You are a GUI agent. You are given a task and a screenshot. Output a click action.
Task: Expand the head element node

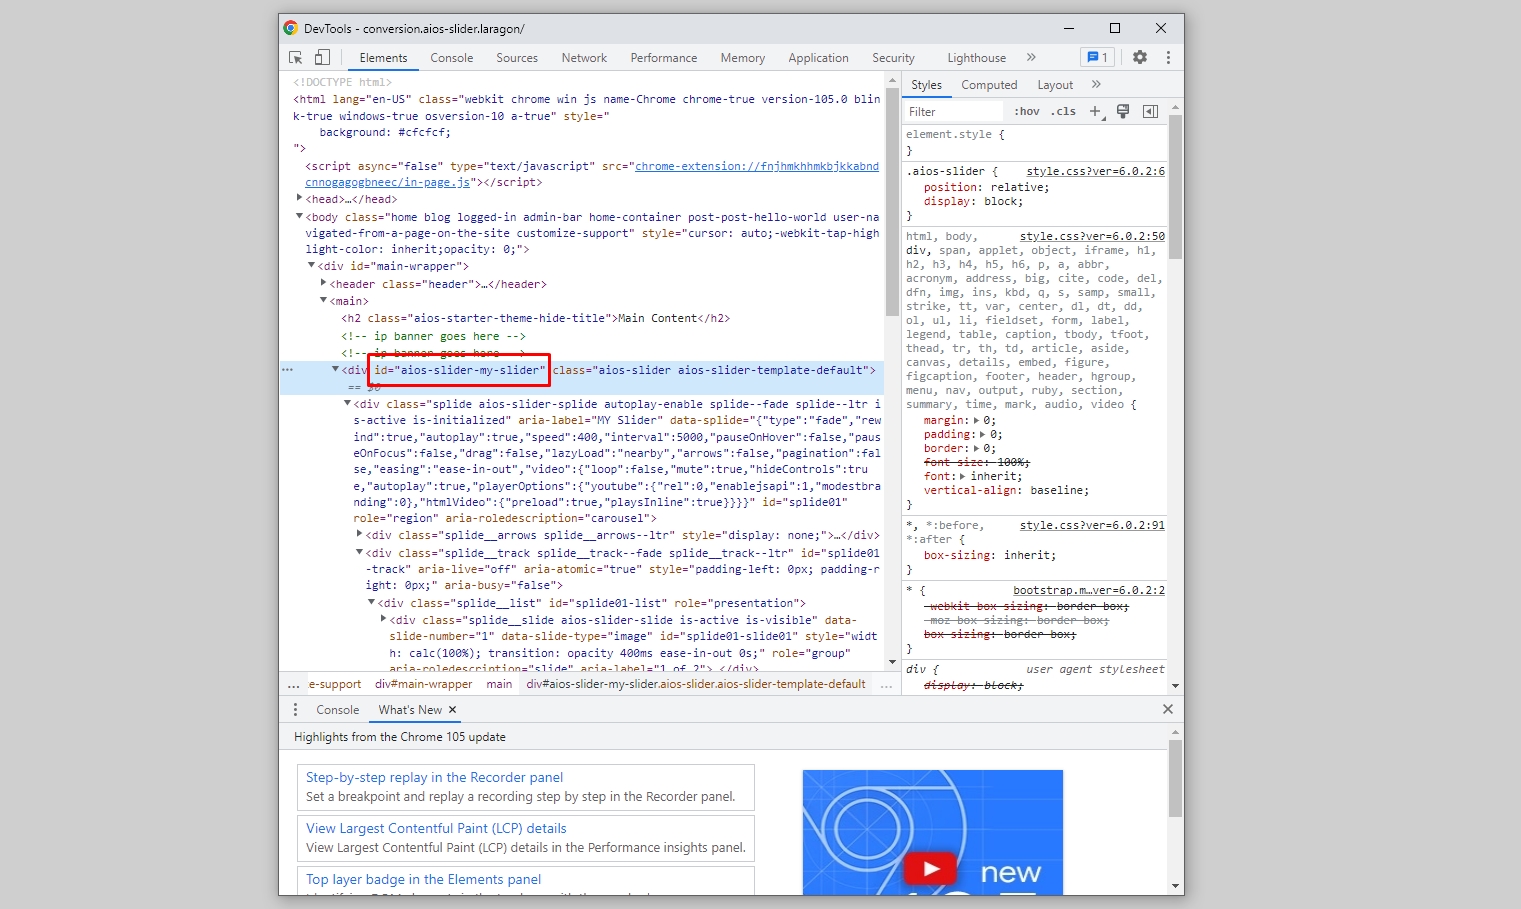[x=299, y=199]
